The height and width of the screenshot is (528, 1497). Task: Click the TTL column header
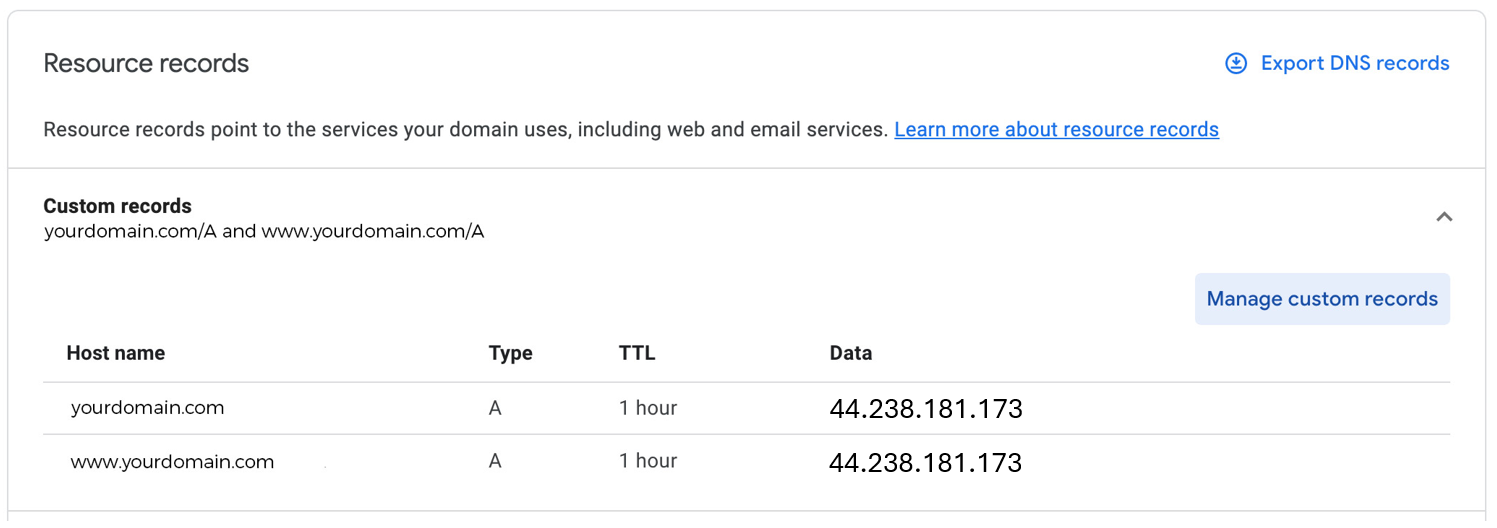[x=637, y=353]
